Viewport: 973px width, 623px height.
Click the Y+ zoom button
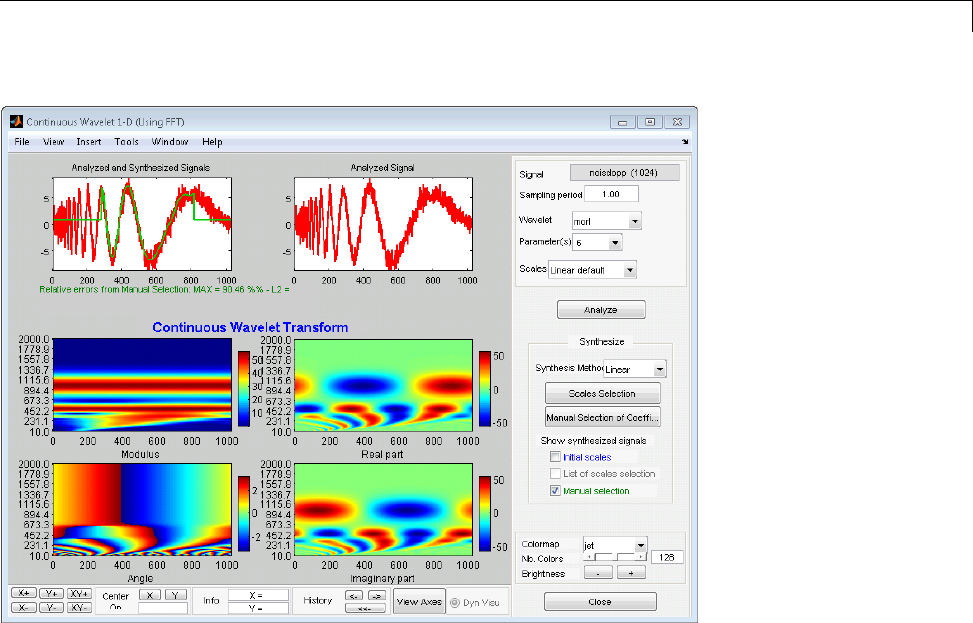52,593
